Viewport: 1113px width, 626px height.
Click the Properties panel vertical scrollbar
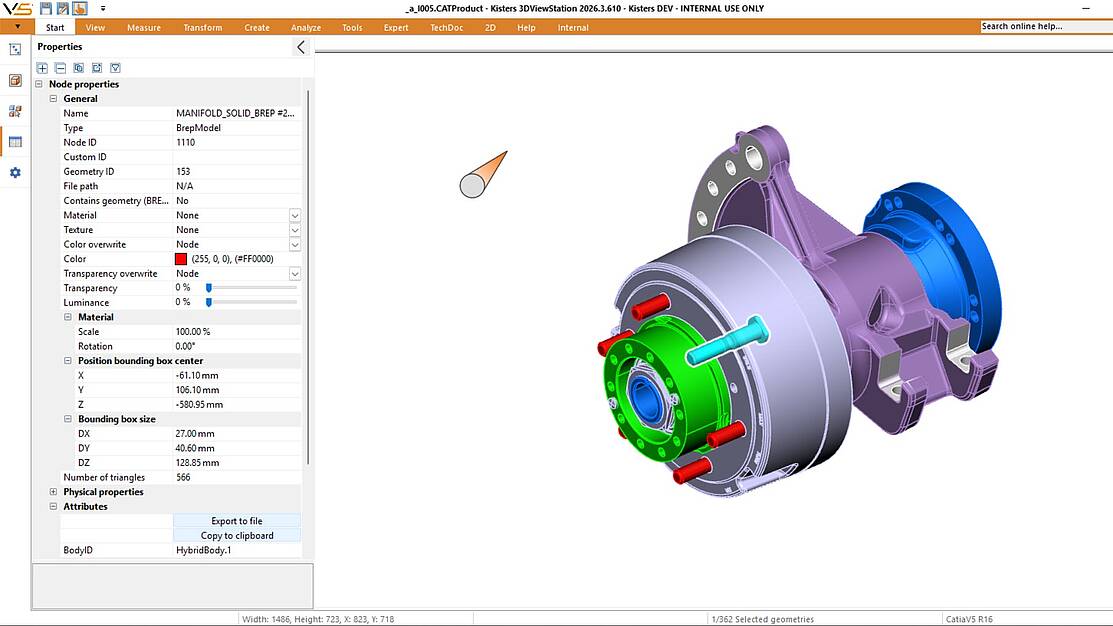(308, 277)
